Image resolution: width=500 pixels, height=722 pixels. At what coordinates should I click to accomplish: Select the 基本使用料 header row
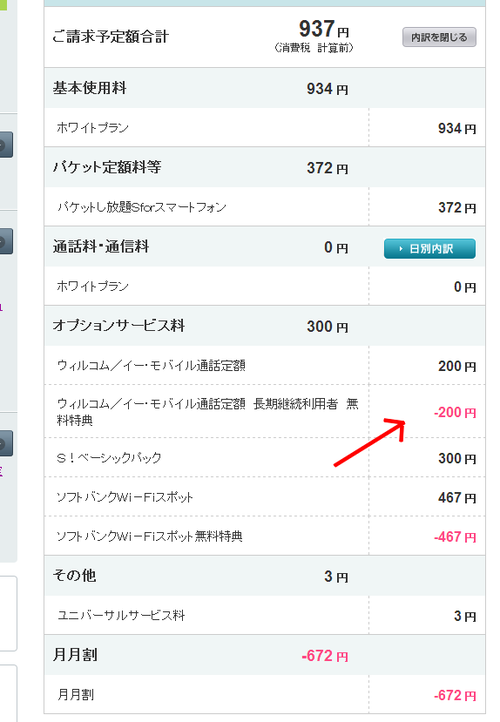point(265,88)
